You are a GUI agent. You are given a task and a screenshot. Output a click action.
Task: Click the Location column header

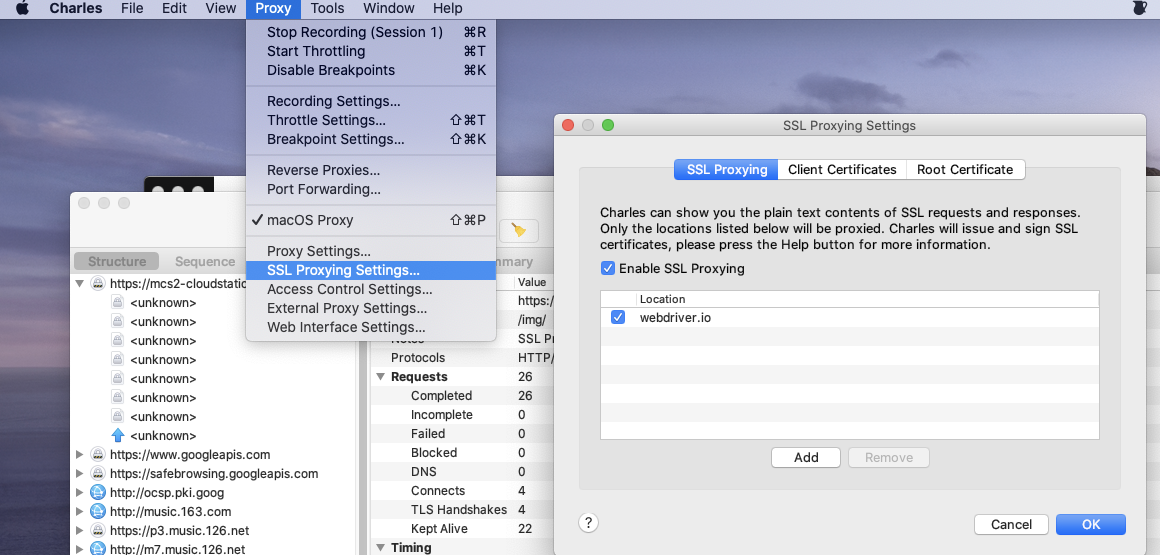(867, 299)
